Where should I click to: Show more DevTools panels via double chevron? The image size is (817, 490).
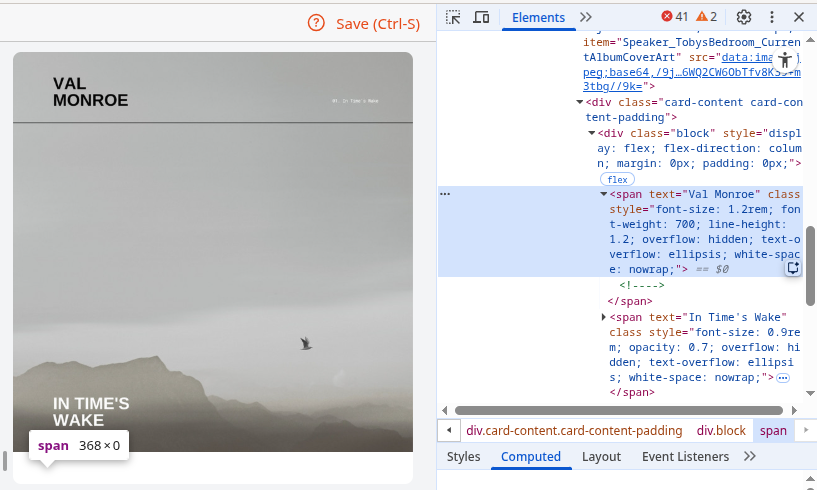pyautogui.click(x=586, y=17)
